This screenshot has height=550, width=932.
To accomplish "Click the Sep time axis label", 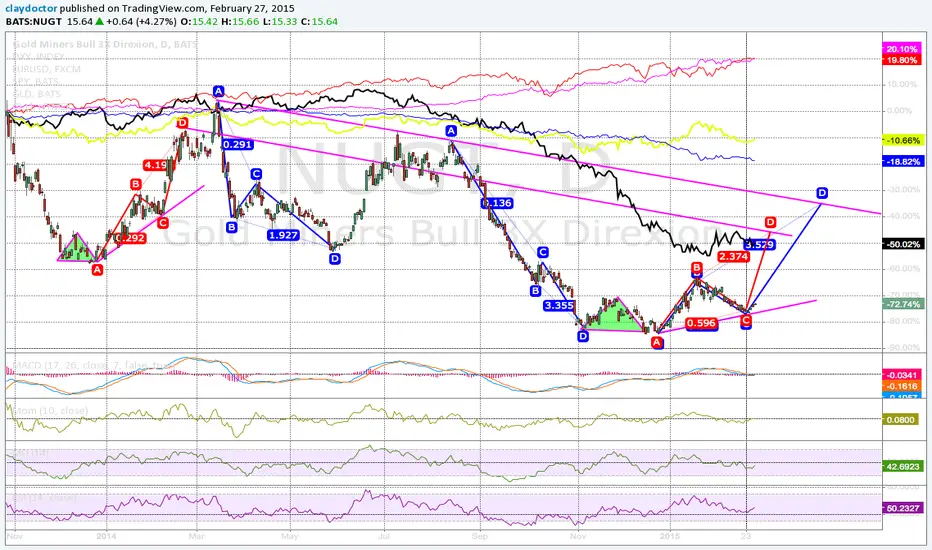I will pos(480,536).
